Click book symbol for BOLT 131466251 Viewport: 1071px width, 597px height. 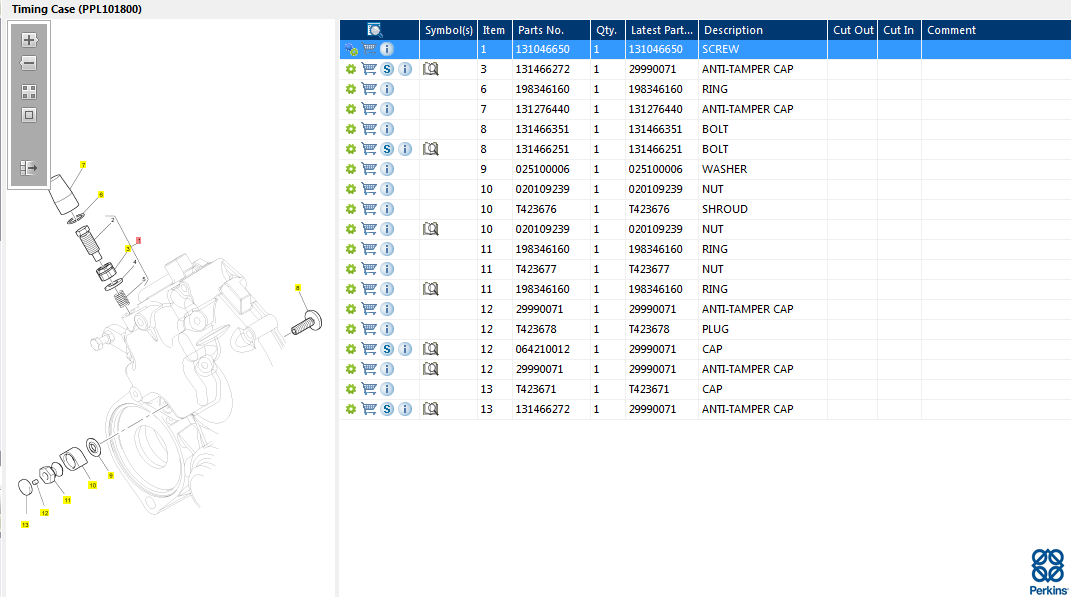coord(431,149)
